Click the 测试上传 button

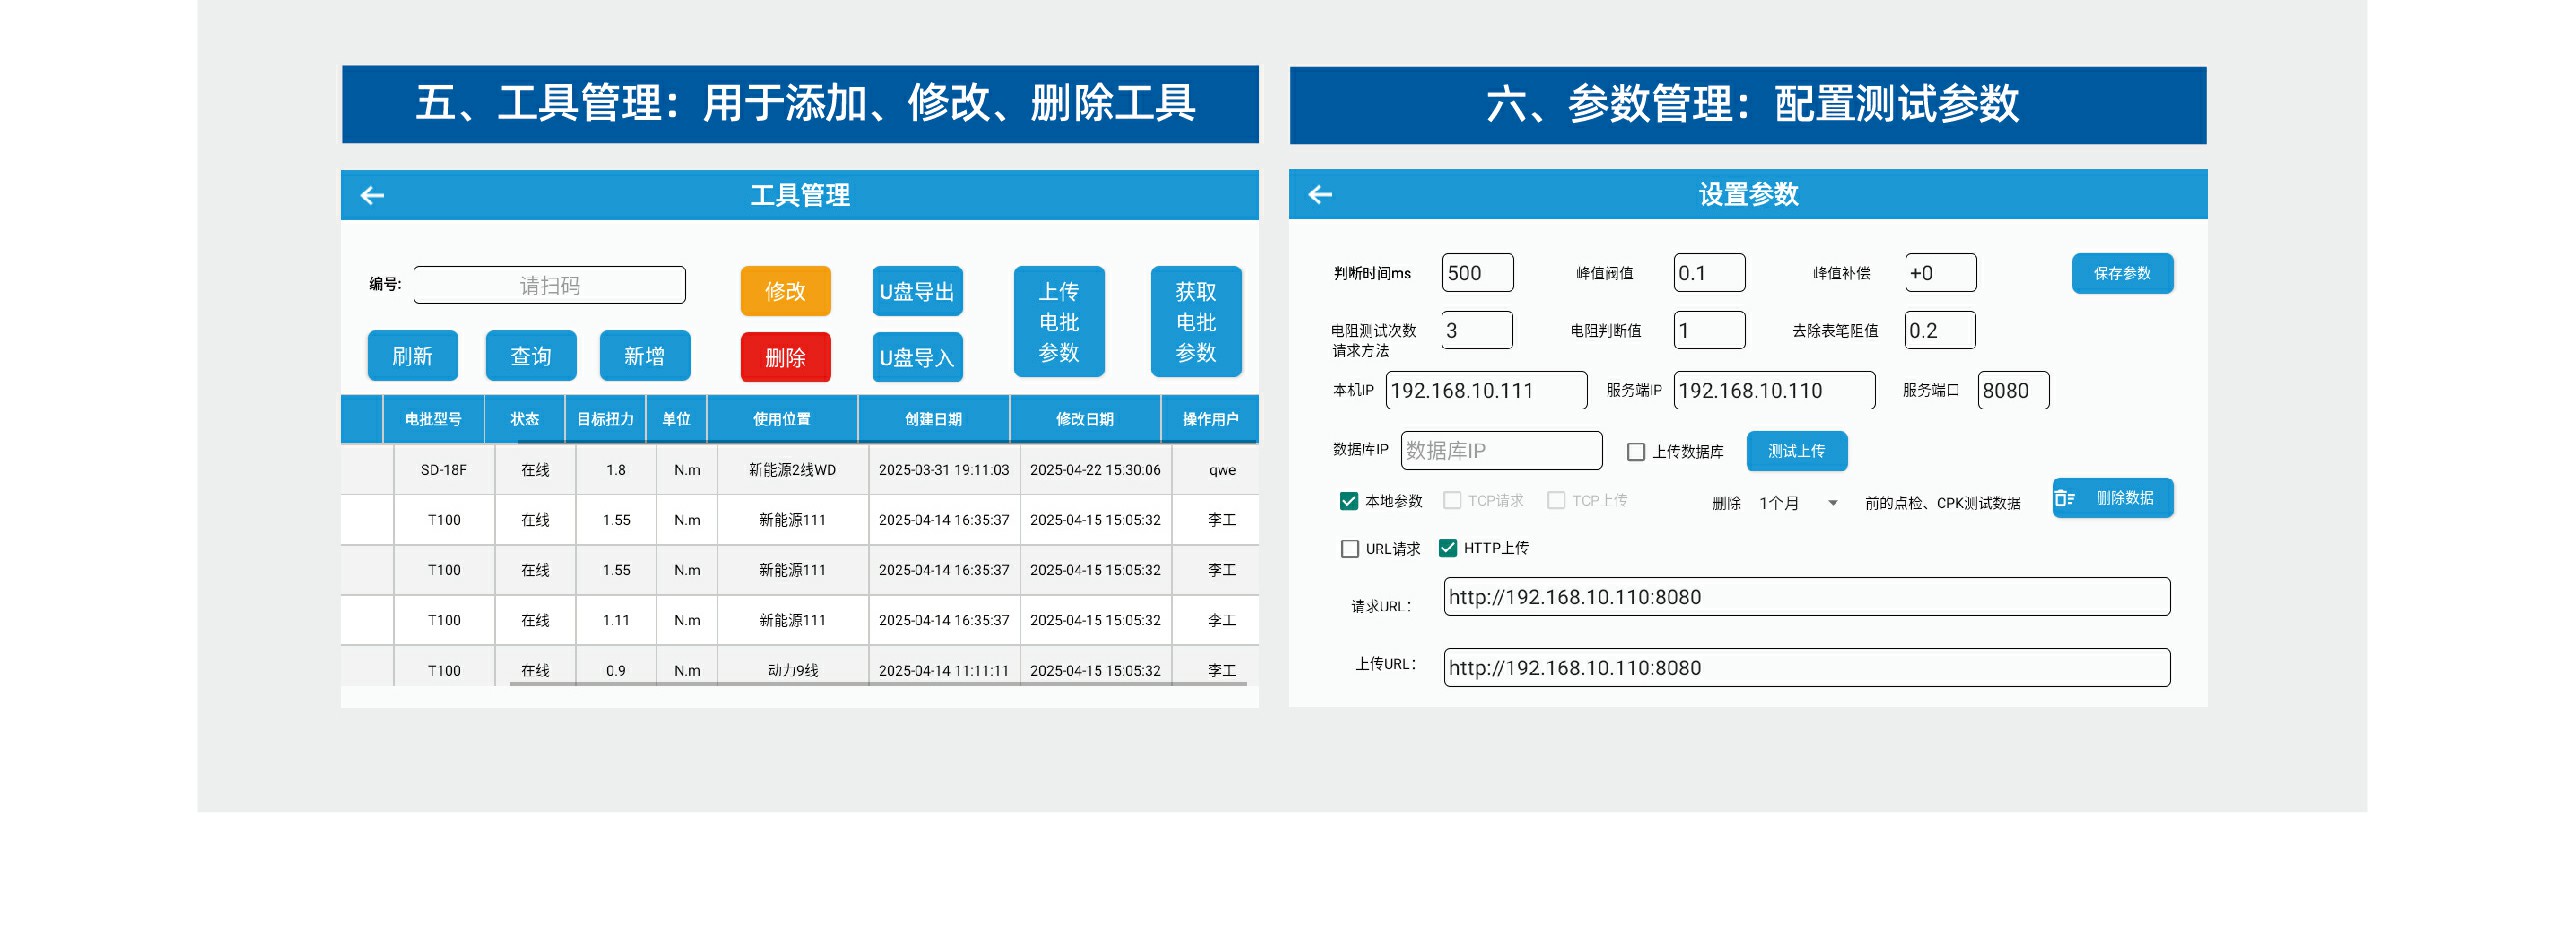point(1796,451)
